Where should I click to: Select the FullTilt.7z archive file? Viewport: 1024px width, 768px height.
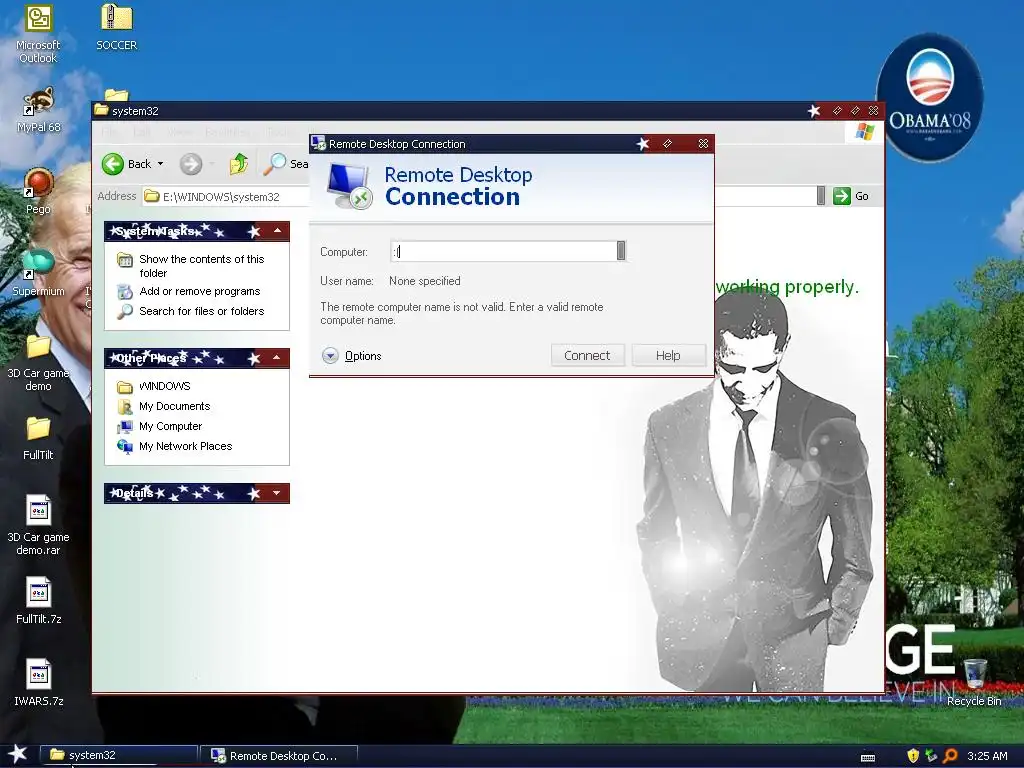[x=38, y=601]
